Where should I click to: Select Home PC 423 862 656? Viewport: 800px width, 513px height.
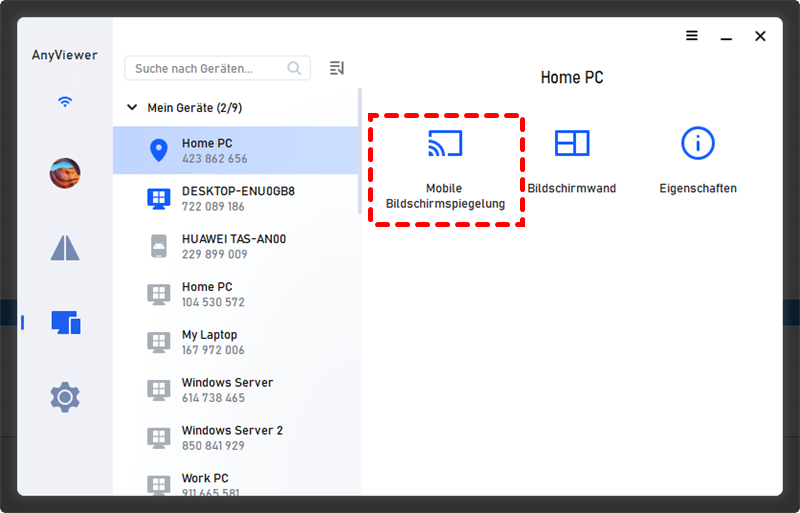(236, 151)
